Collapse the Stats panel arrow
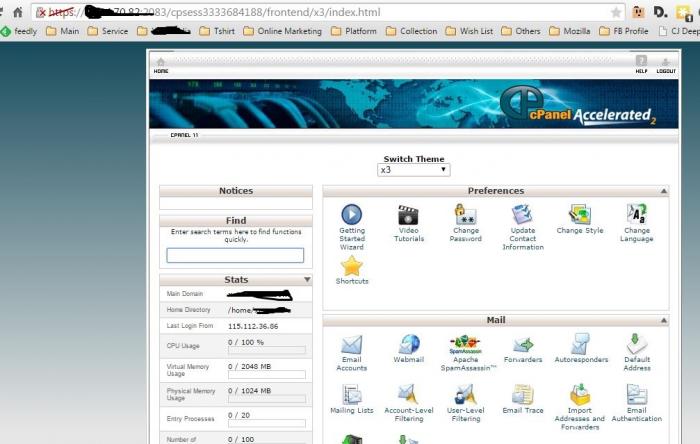The width and height of the screenshot is (700, 444). click(307, 280)
